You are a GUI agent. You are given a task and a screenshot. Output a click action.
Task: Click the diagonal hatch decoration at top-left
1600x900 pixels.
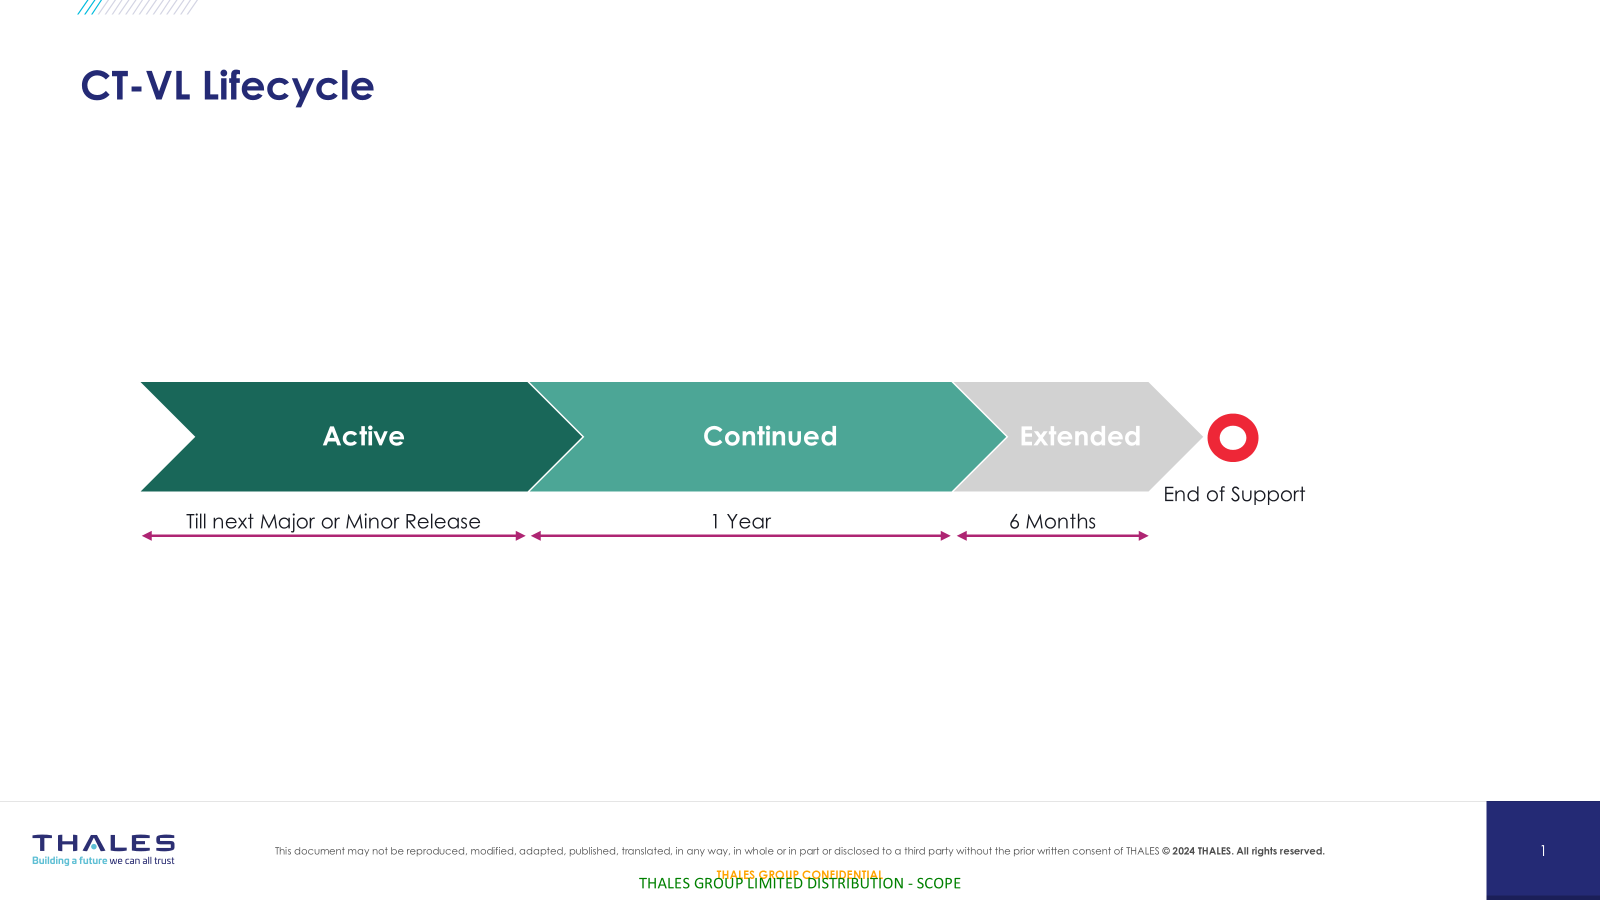point(137,7)
